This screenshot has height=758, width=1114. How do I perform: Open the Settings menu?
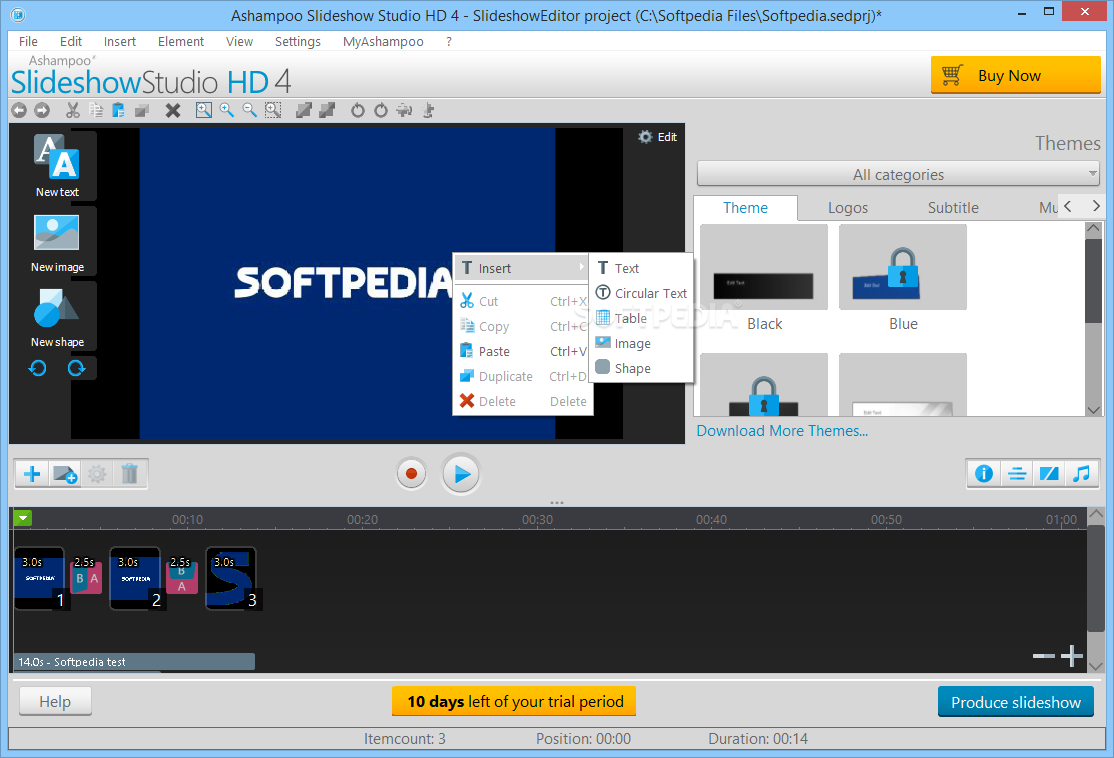coord(298,41)
